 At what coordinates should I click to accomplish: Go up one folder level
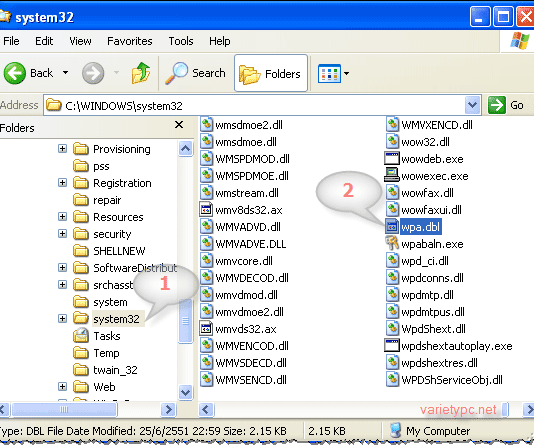(x=141, y=73)
